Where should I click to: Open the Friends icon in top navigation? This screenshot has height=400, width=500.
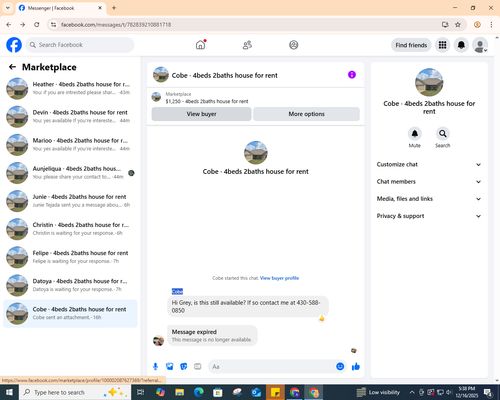click(247, 45)
